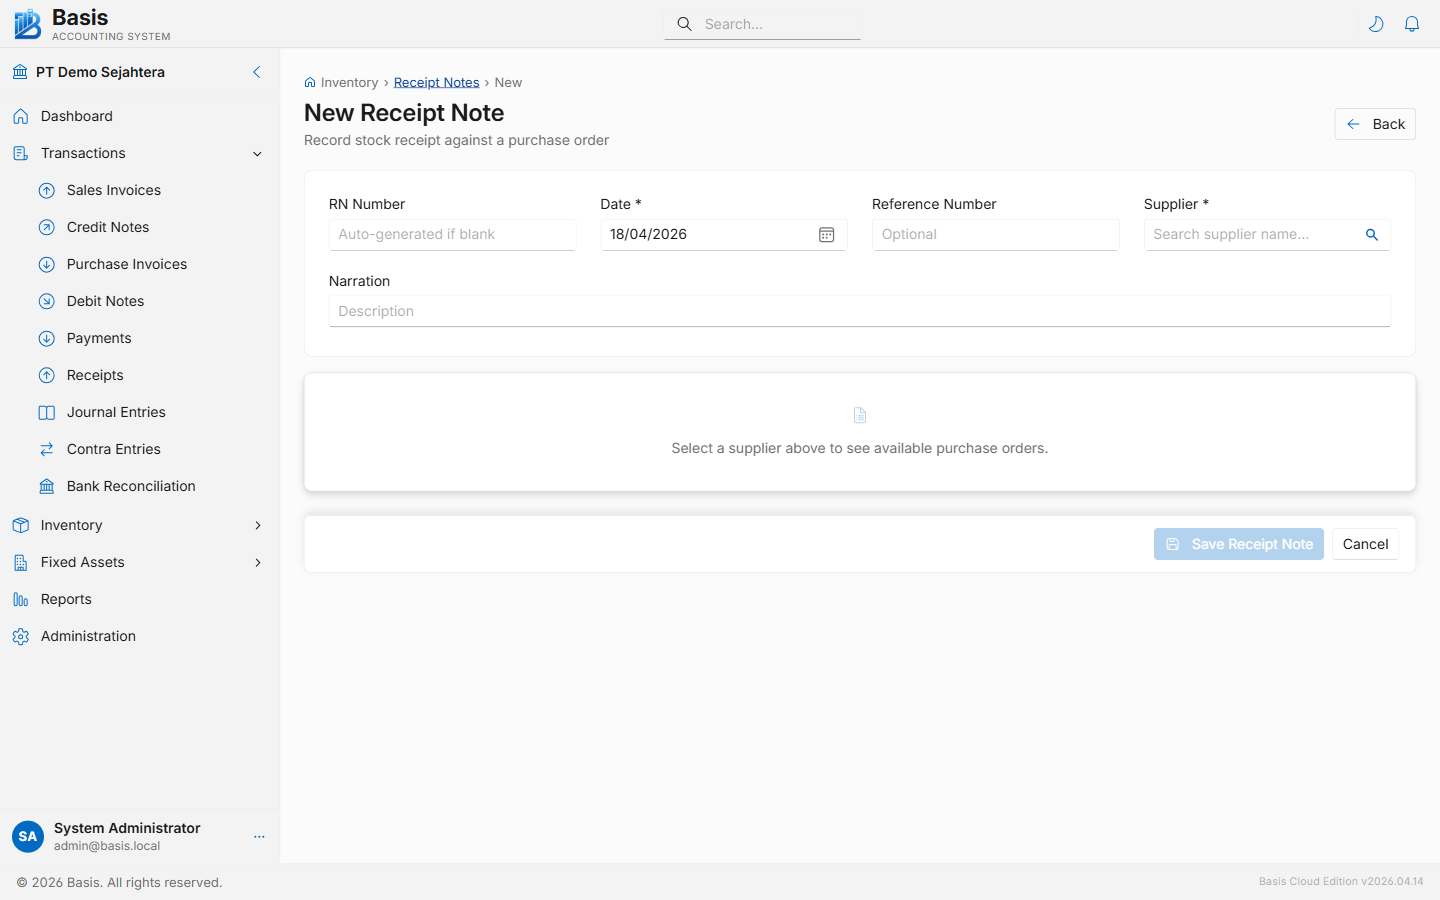Collapse the Transactions menu group

pyautogui.click(x=257, y=154)
